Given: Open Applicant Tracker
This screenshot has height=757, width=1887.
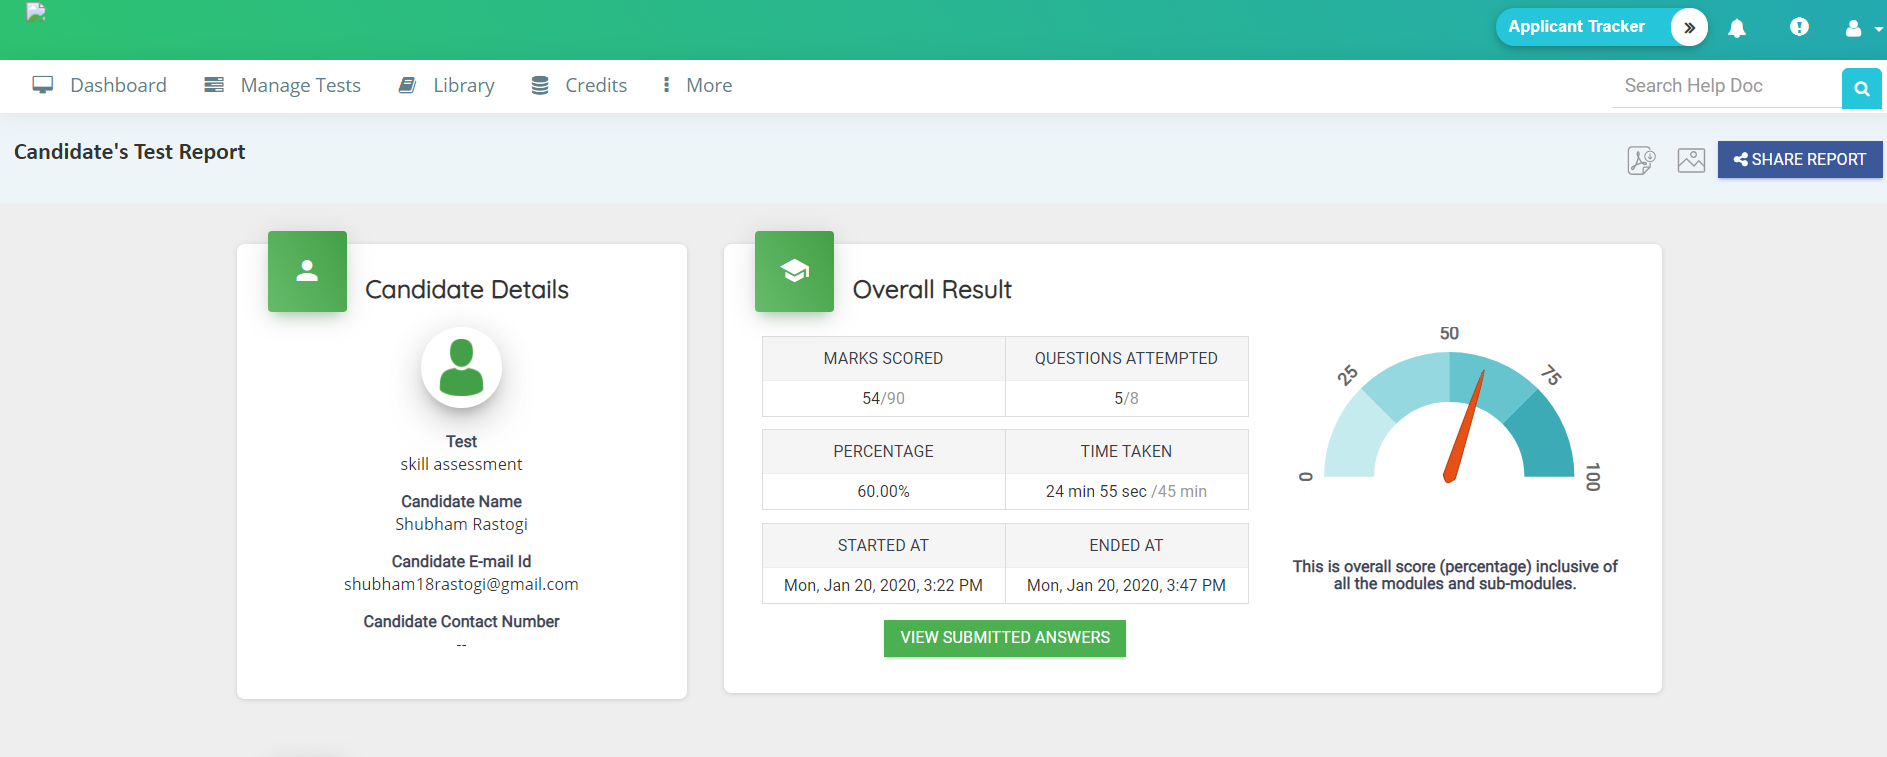Looking at the screenshot, I should tap(1576, 27).
